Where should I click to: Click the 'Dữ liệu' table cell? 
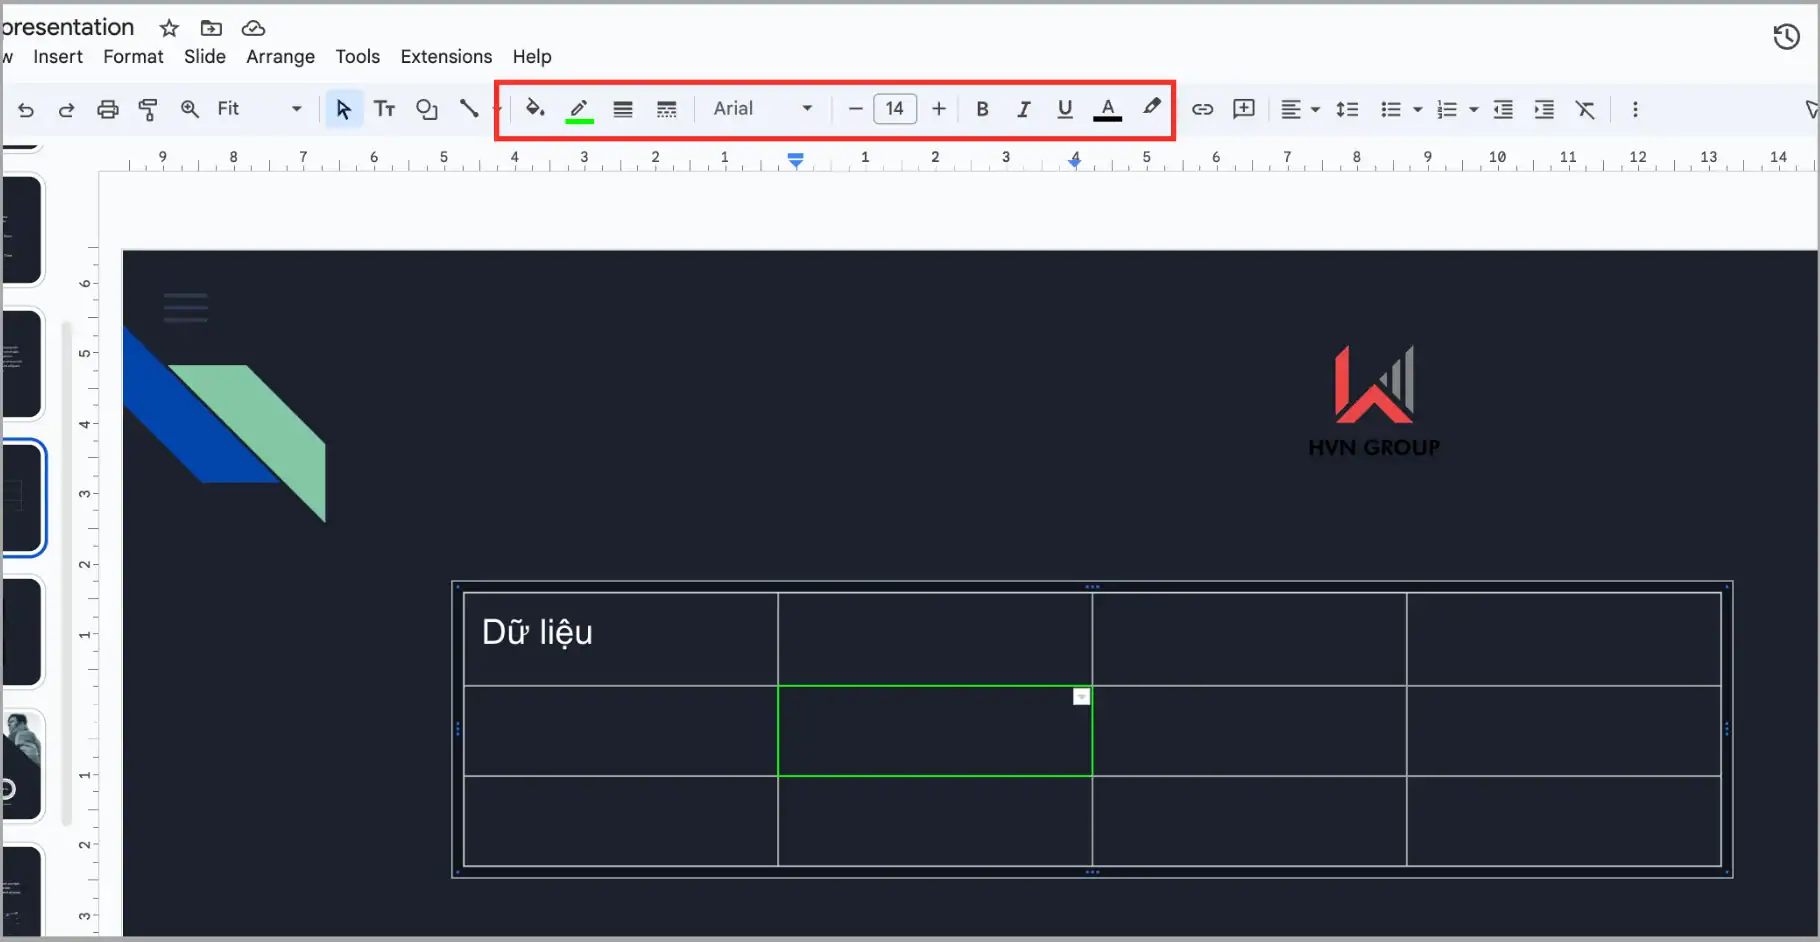point(621,639)
